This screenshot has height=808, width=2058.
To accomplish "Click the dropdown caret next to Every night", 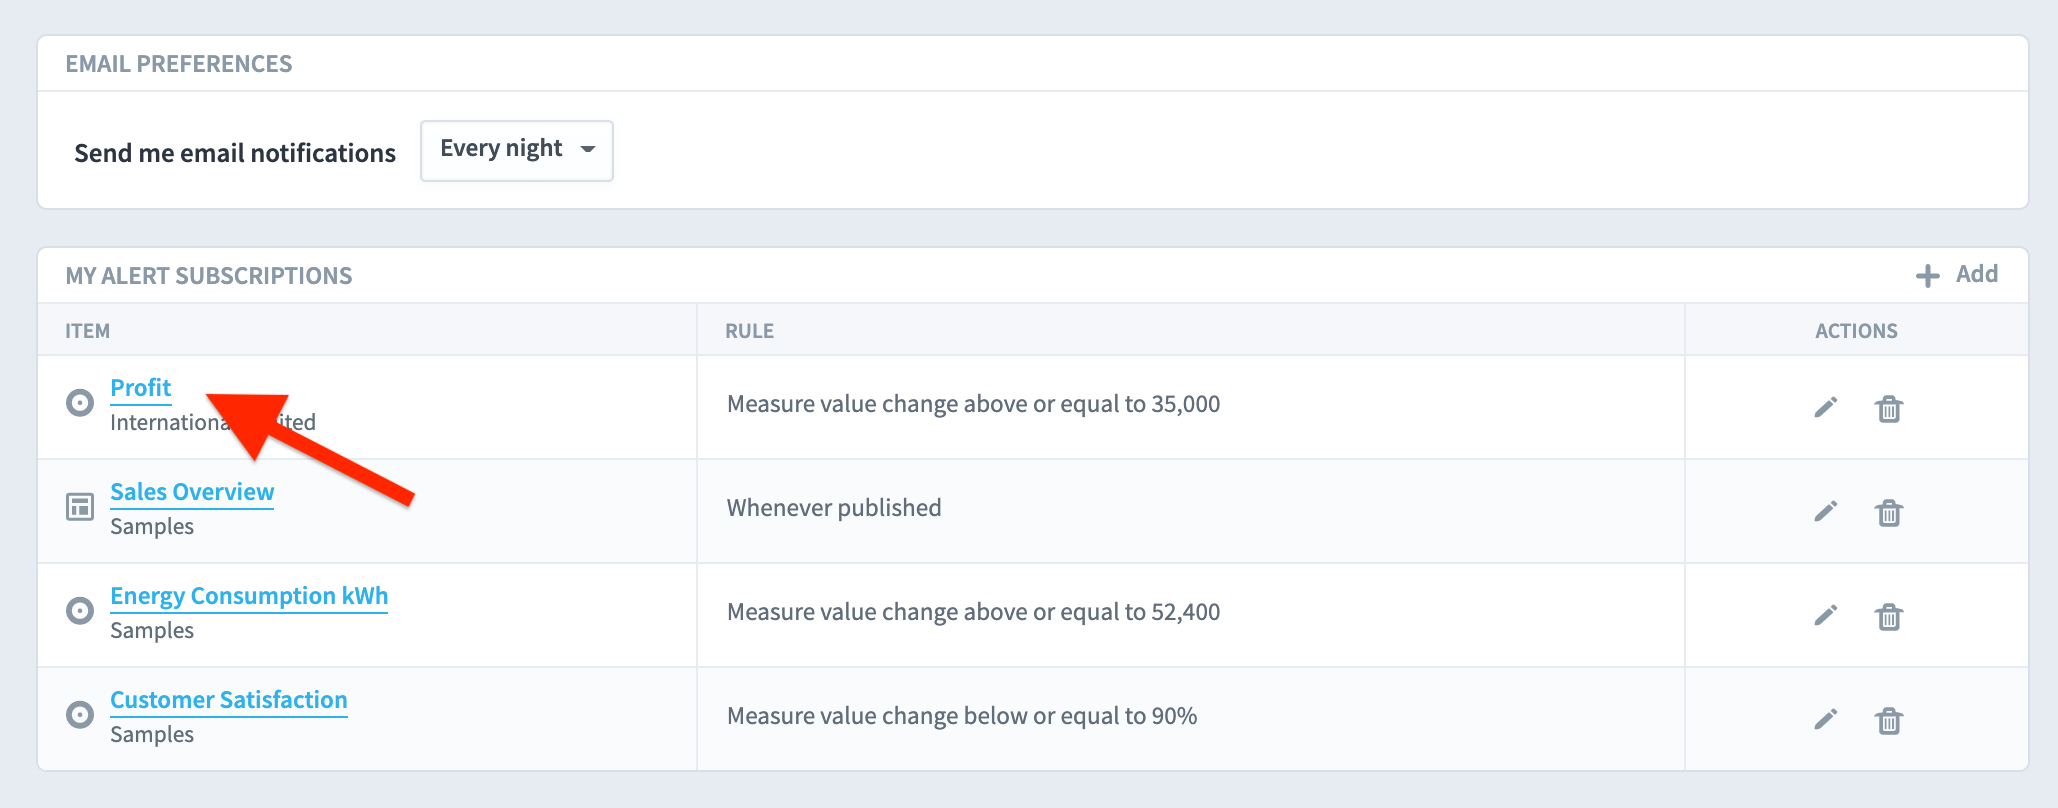I will coord(588,149).
